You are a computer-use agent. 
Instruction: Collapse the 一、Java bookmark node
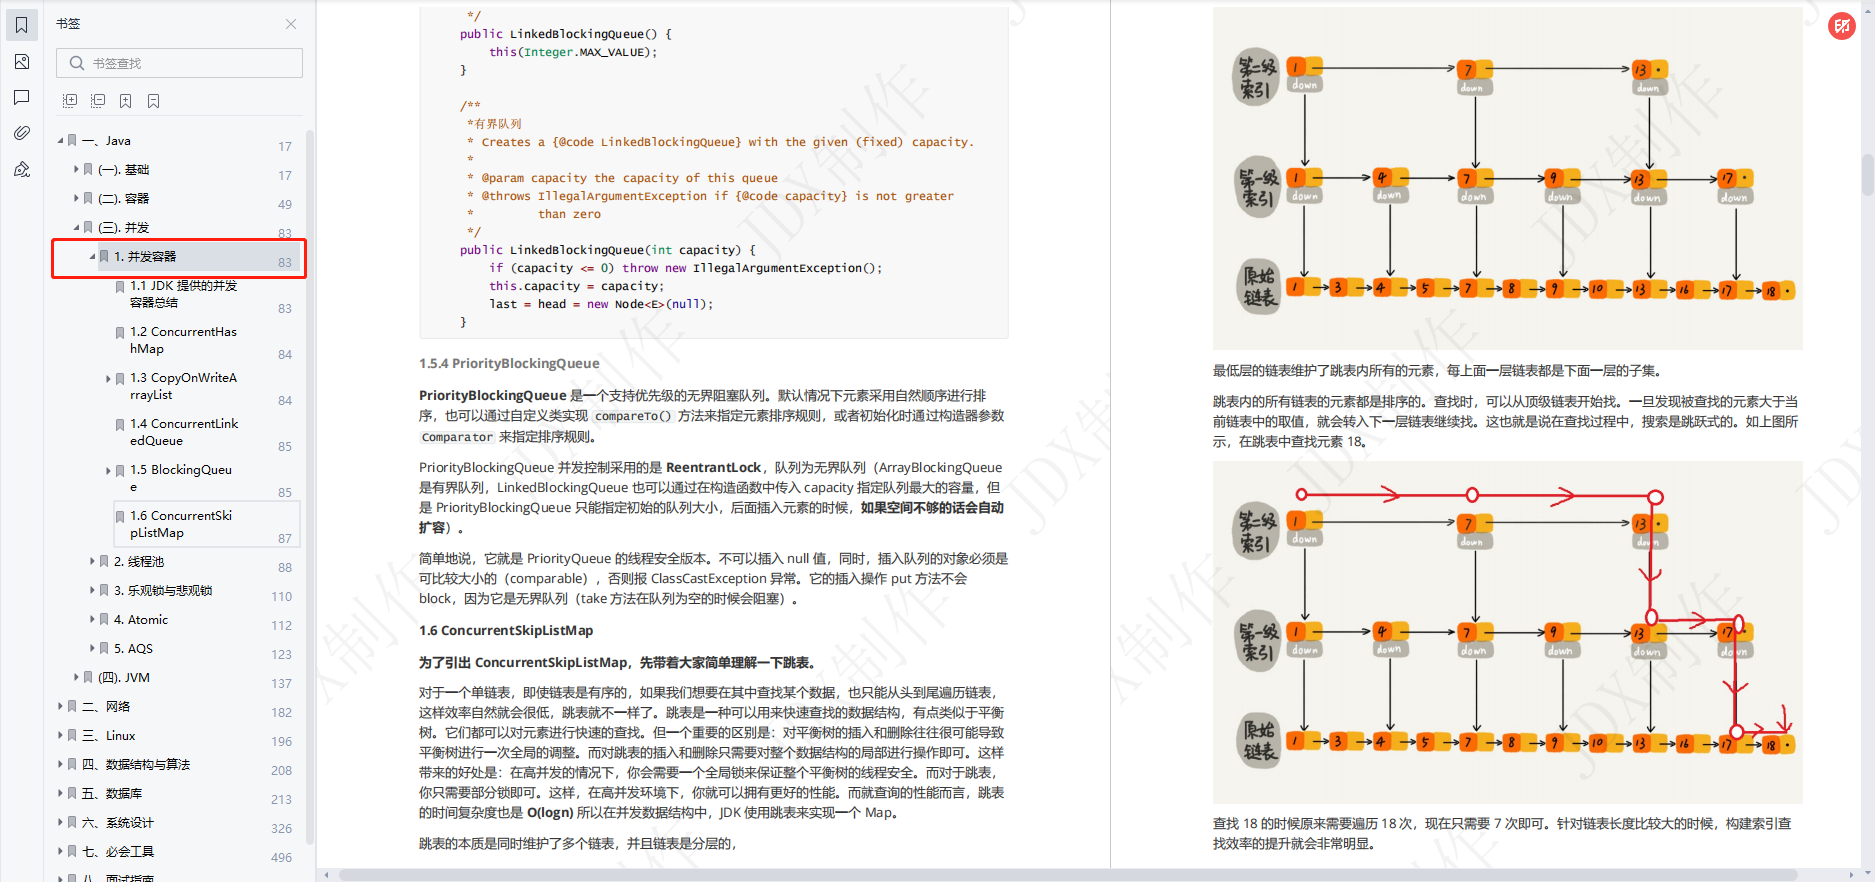pos(60,141)
